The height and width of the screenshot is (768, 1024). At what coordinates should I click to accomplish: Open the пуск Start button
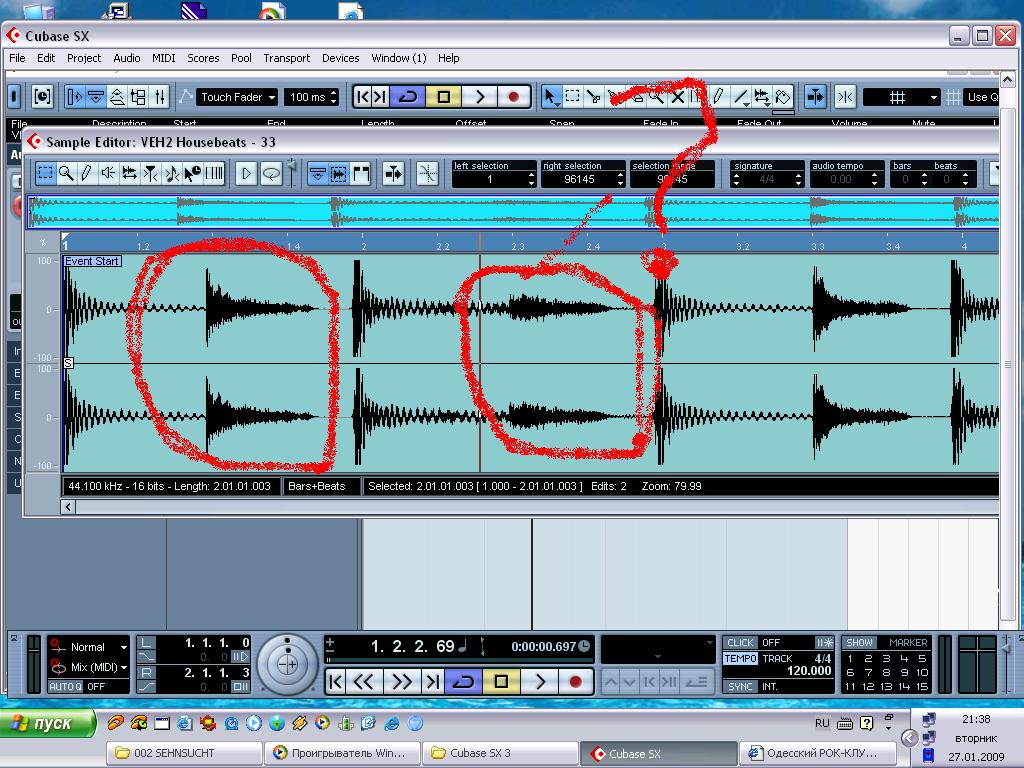coord(47,724)
